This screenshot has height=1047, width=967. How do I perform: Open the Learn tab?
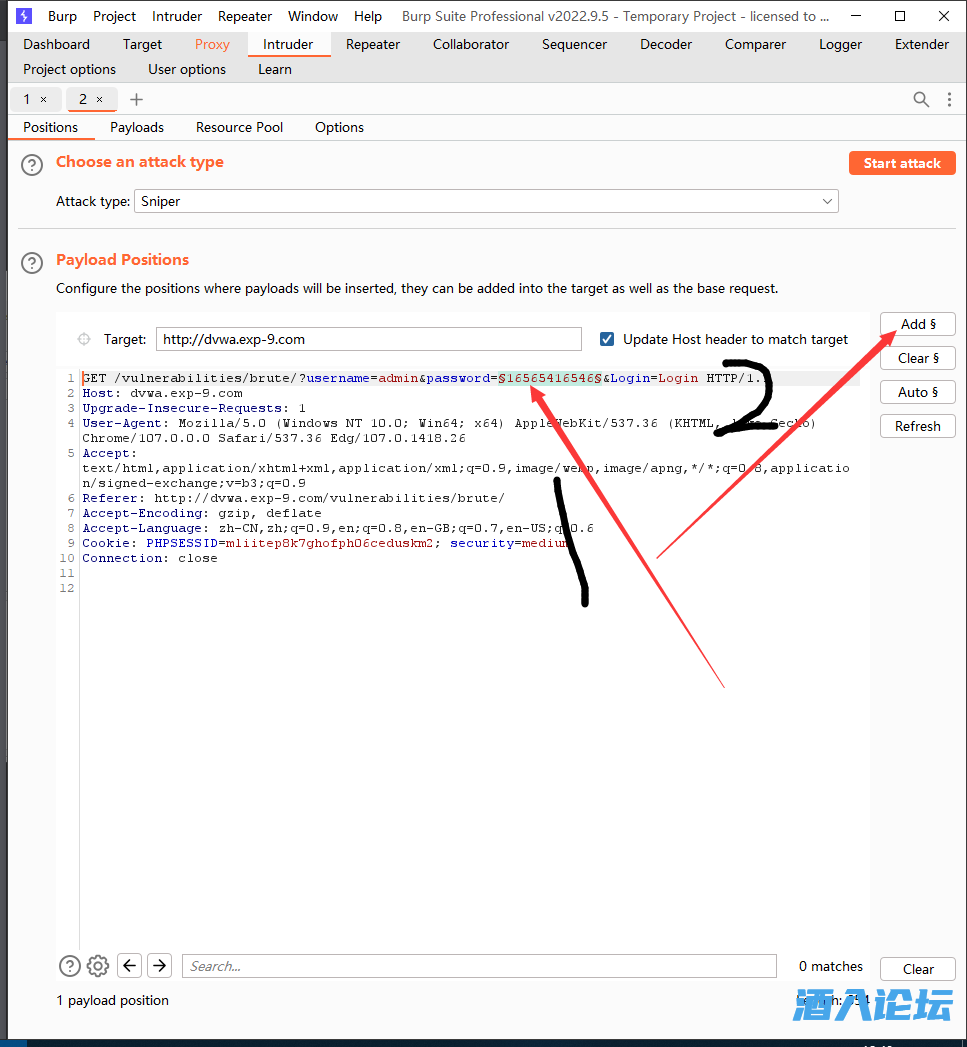click(x=274, y=69)
